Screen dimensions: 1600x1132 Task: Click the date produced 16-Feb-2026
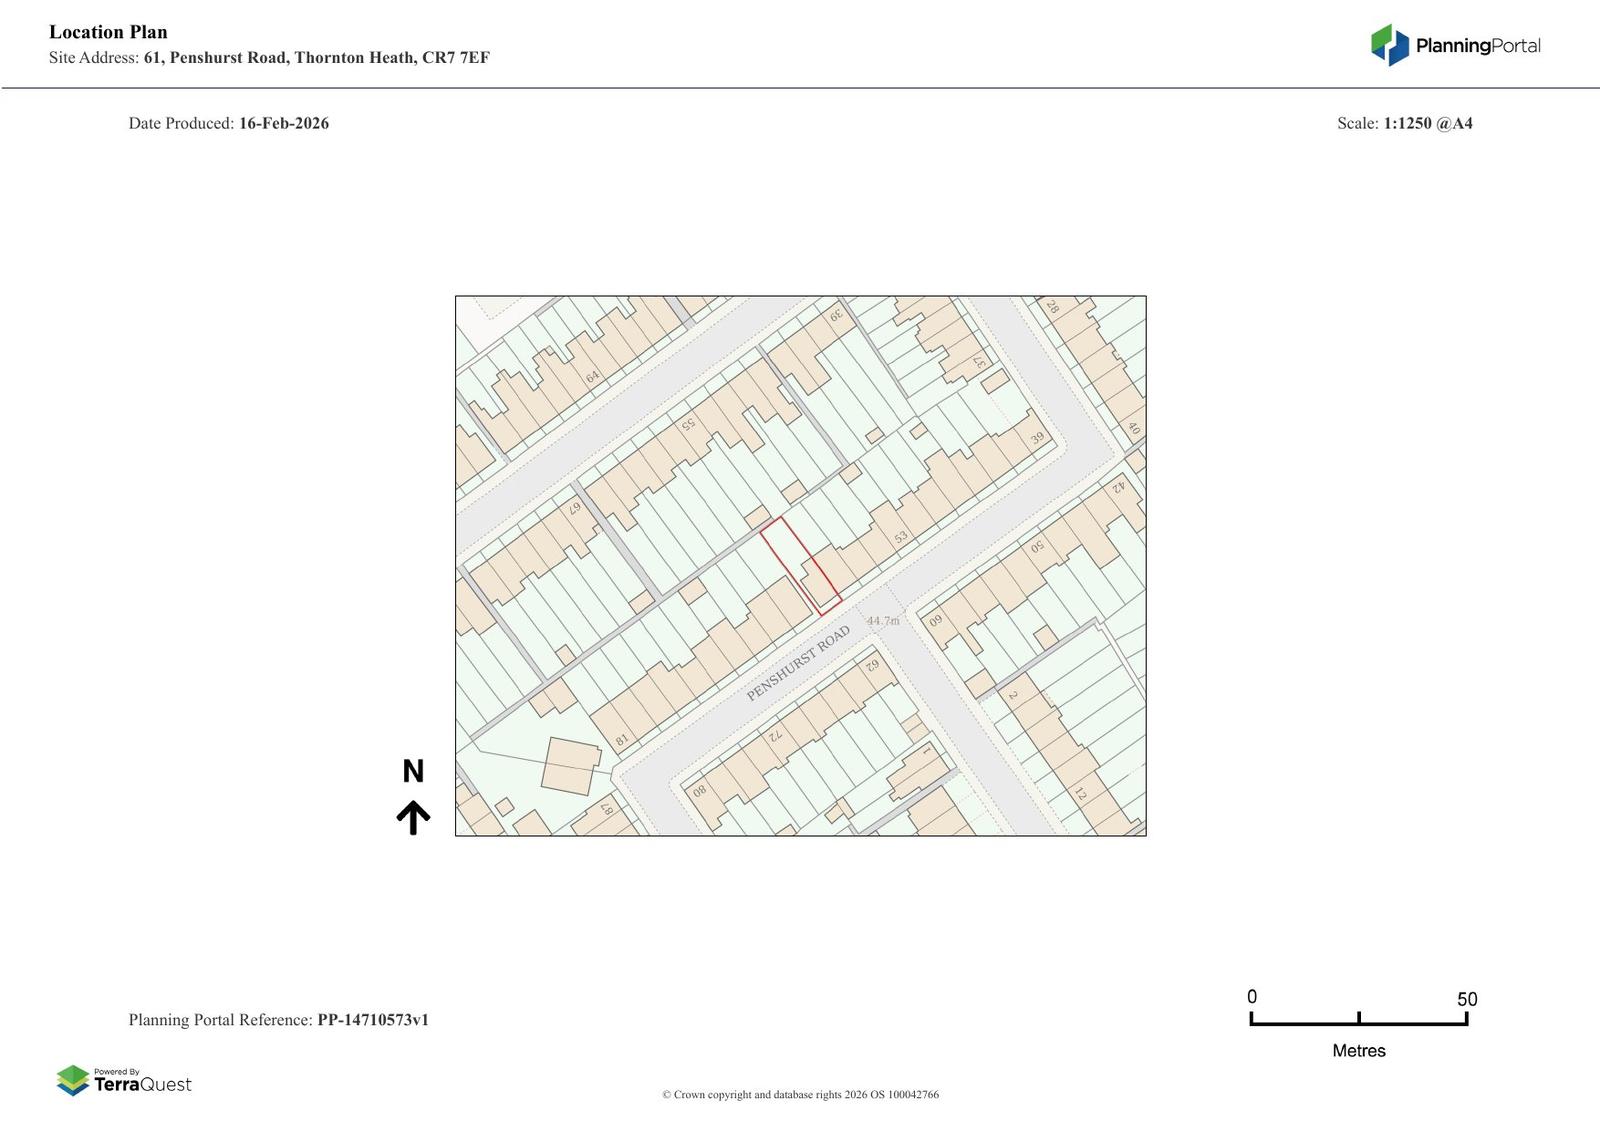click(x=283, y=124)
